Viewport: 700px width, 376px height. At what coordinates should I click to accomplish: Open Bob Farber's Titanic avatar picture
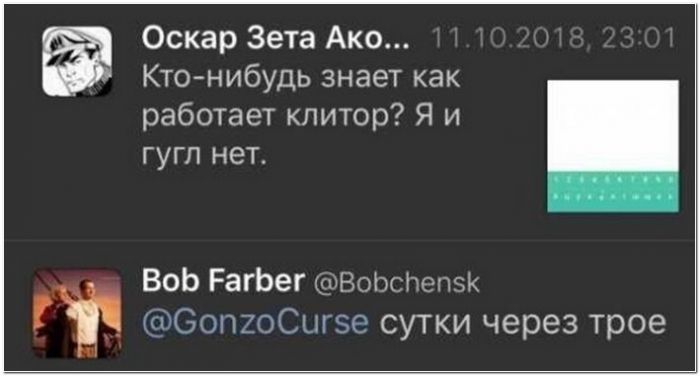(x=78, y=313)
